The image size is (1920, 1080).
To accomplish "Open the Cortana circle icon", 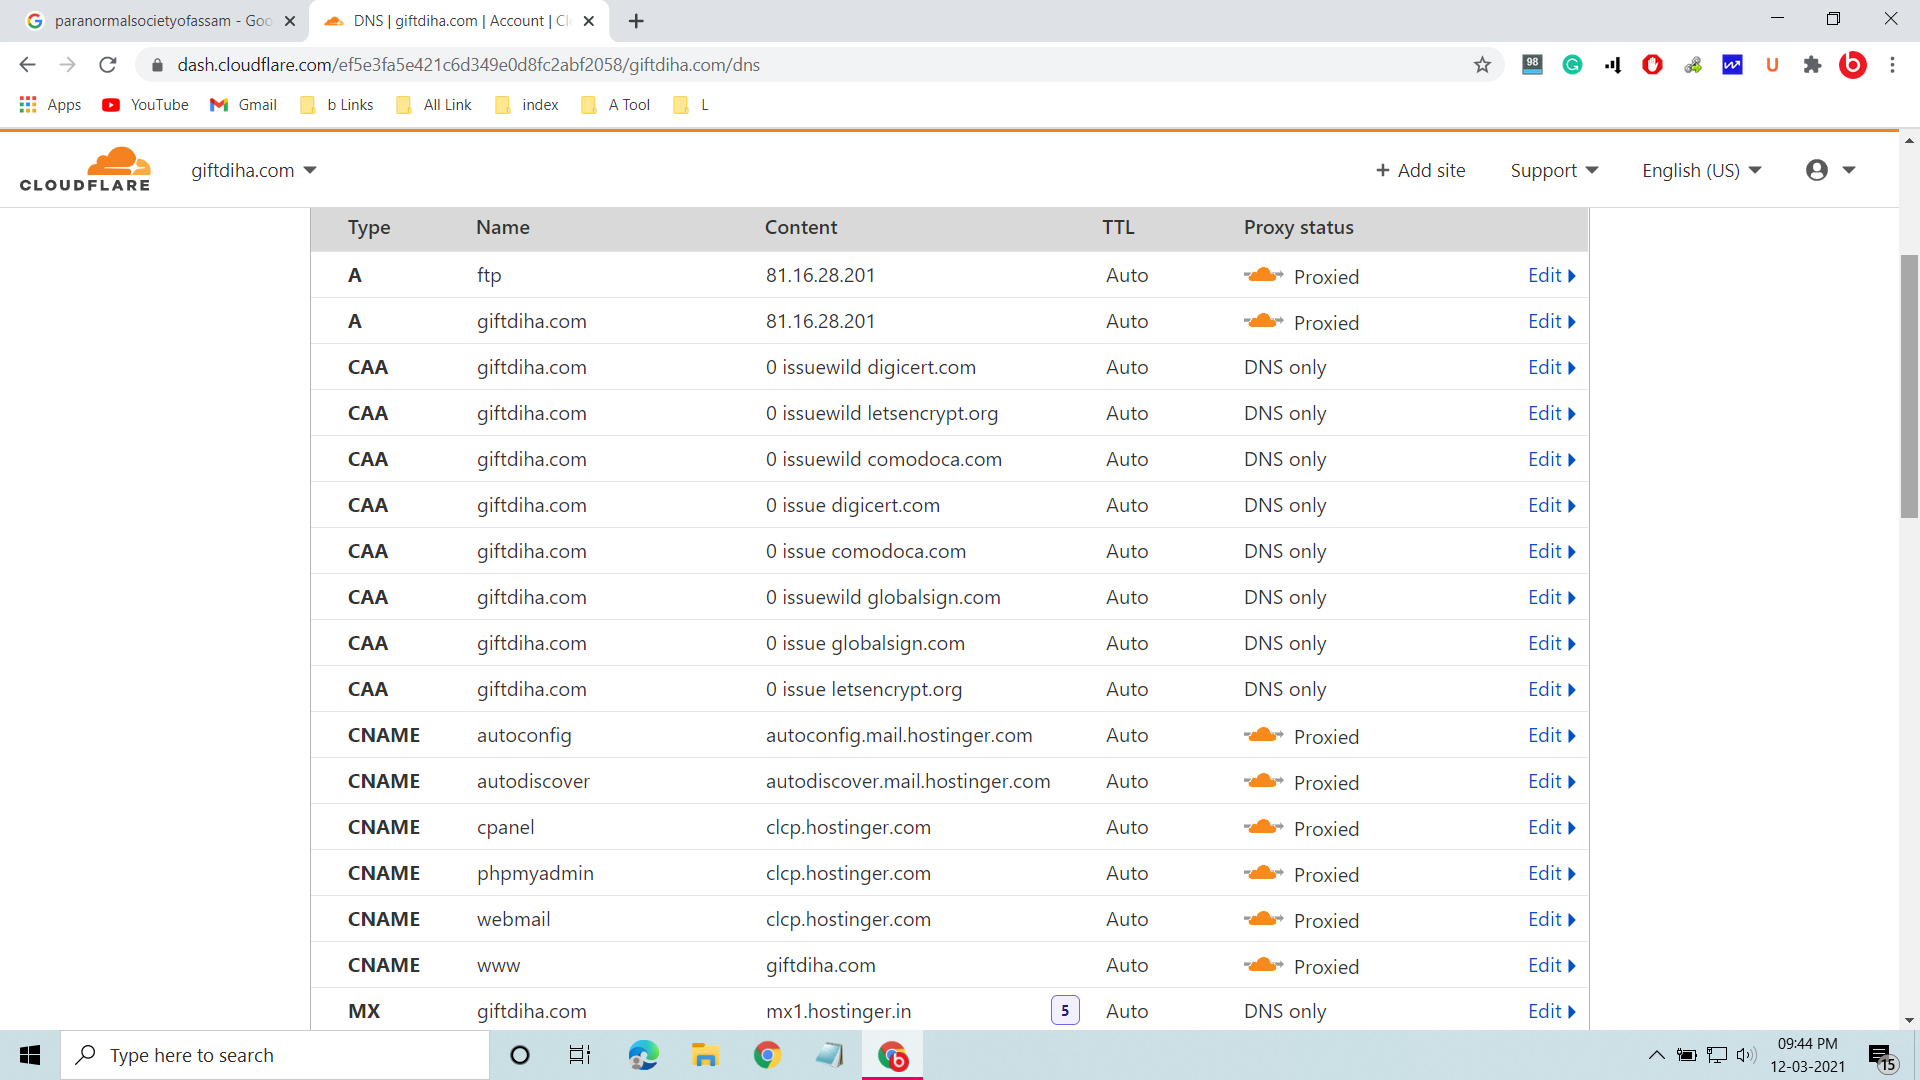I will pyautogui.click(x=519, y=1055).
